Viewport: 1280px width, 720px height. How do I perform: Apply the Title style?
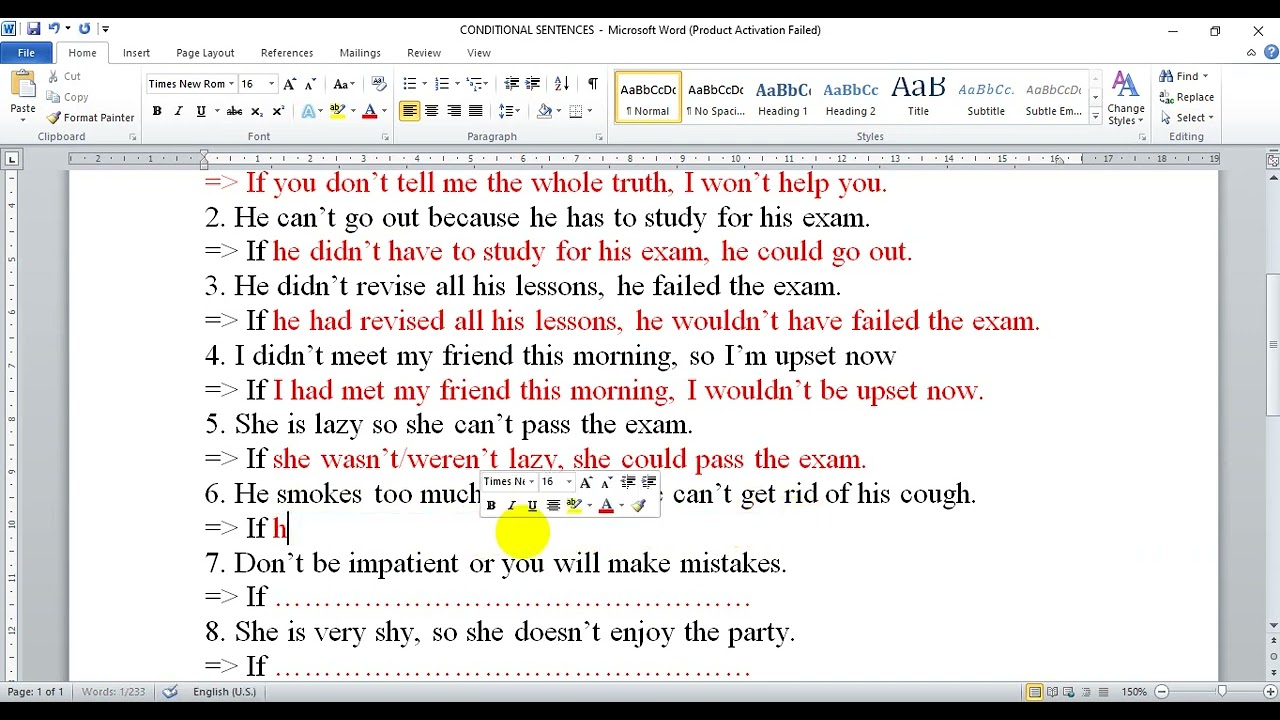[918, 97]
